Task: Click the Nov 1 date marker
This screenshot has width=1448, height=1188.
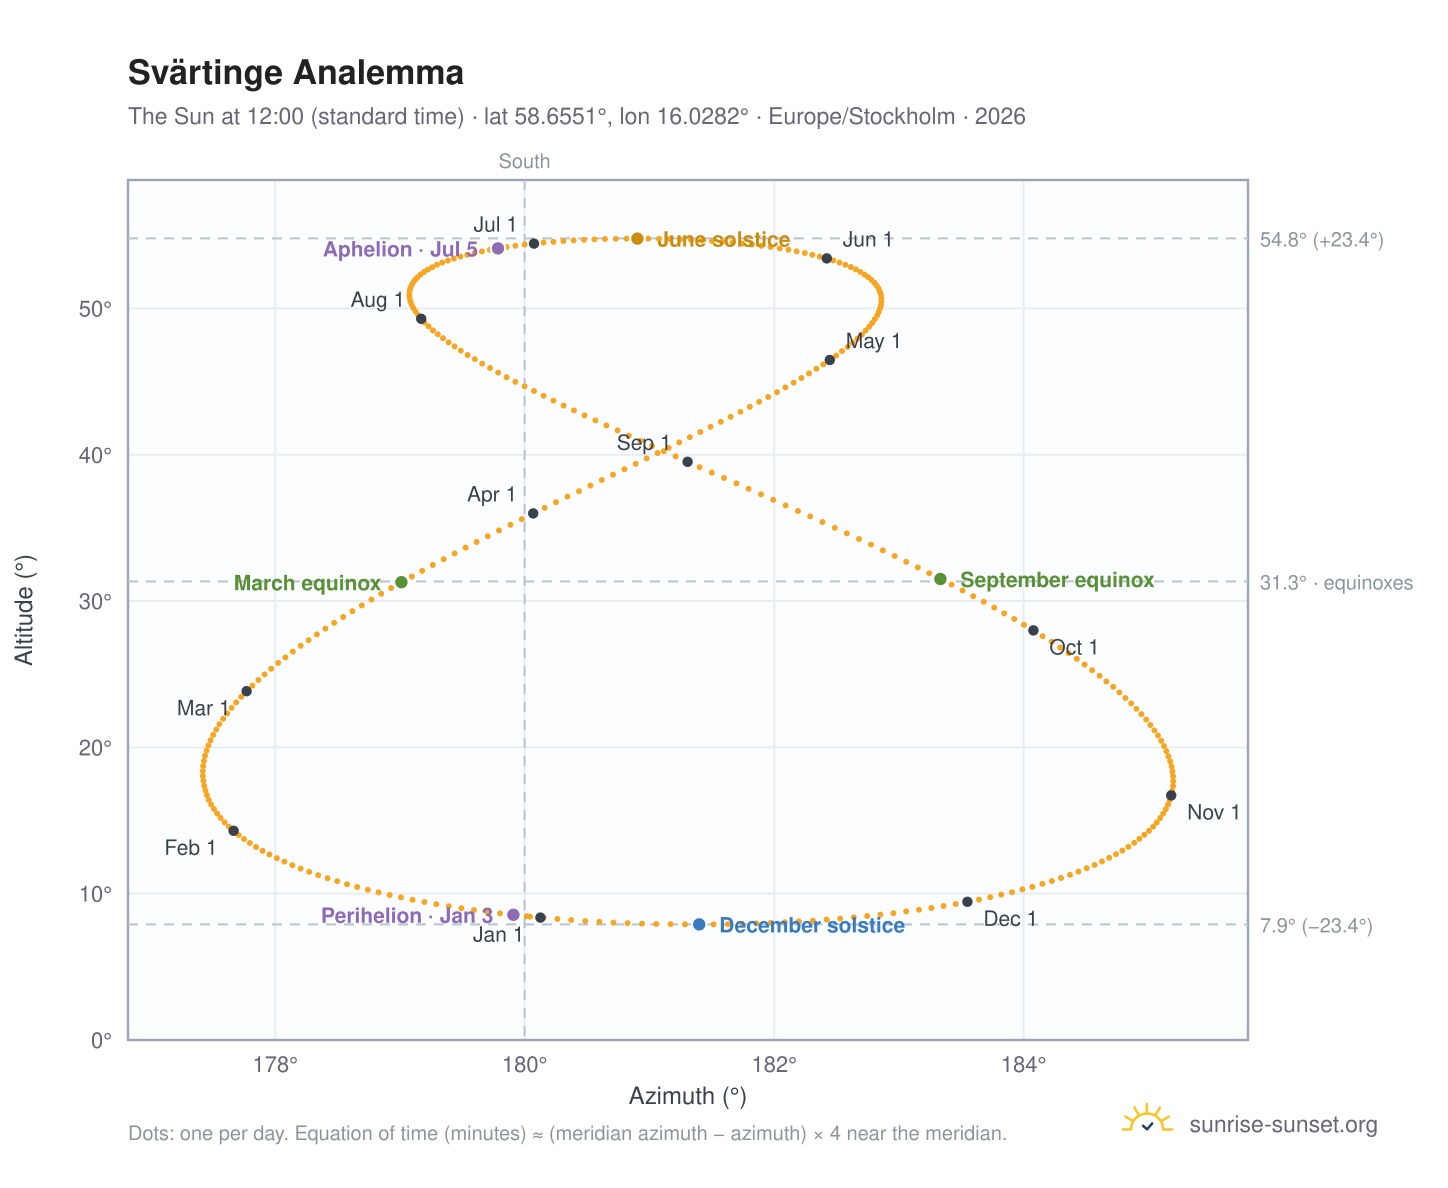Action: [x=1171, y=795]
